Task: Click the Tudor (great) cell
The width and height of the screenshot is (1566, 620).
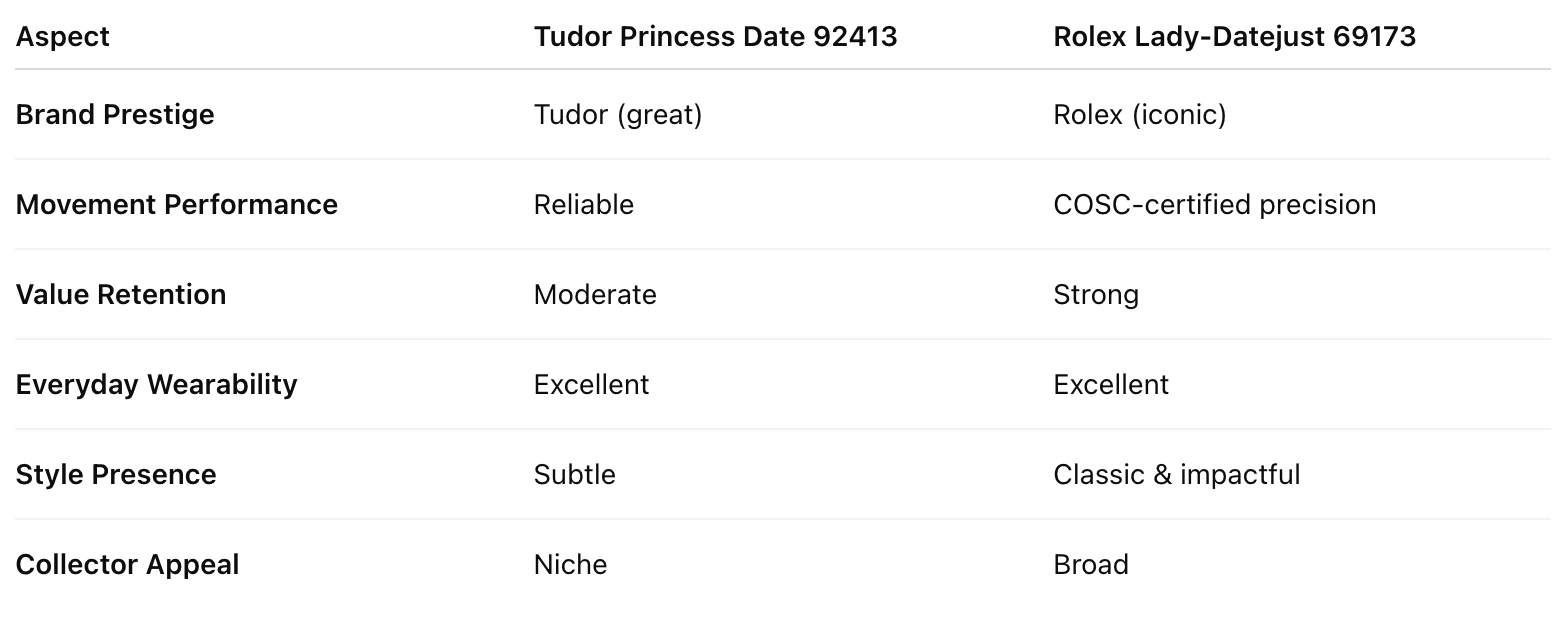Action: click(x=618, y=115)
